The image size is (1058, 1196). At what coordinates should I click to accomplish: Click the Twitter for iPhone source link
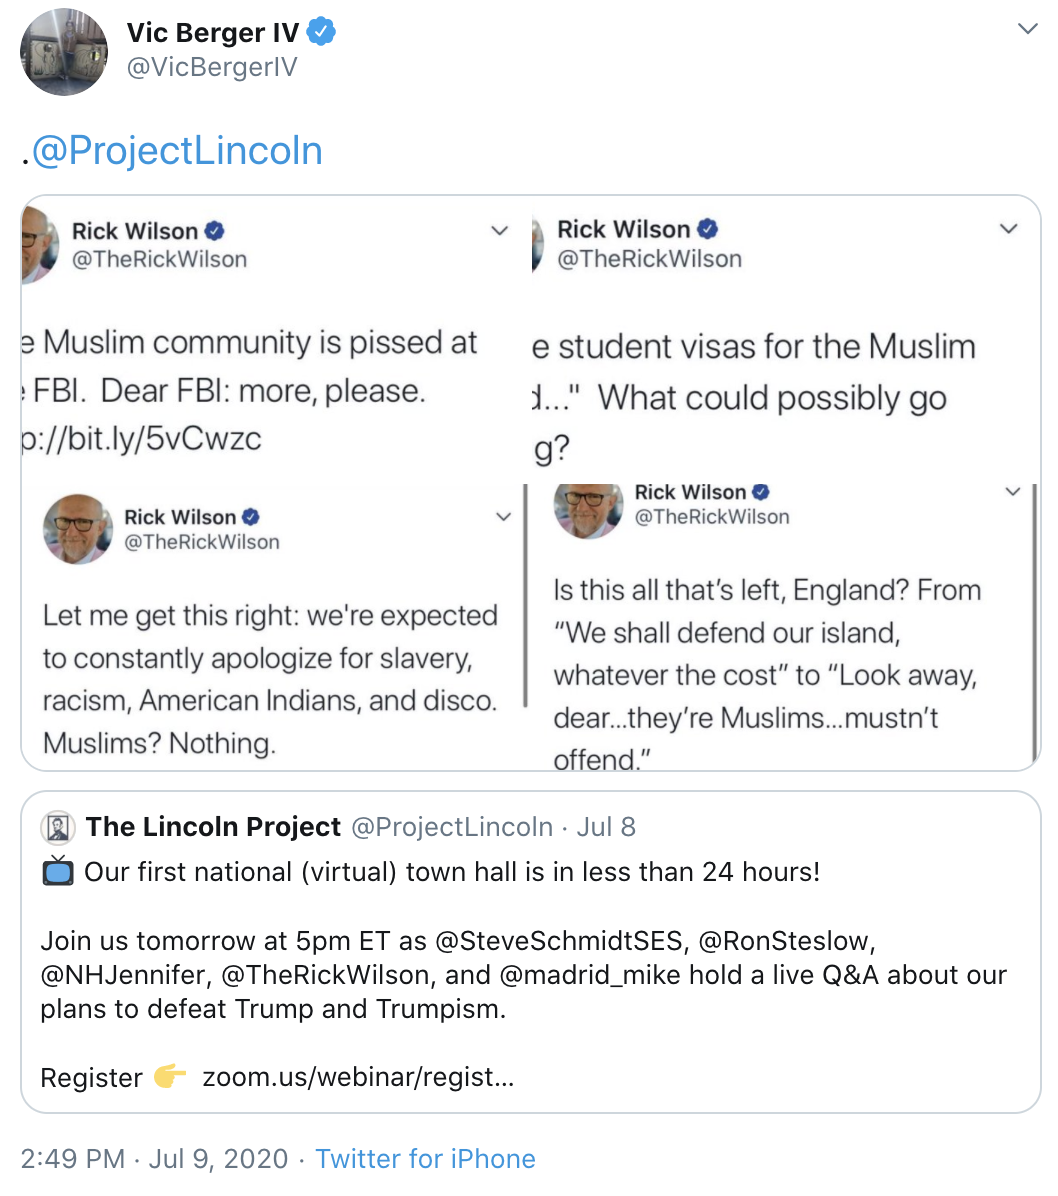click(425, 1159)
